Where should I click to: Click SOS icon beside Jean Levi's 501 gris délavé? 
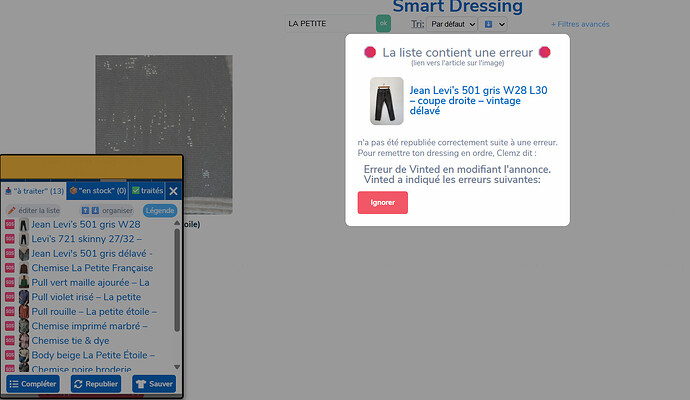(x=10, y=253)
